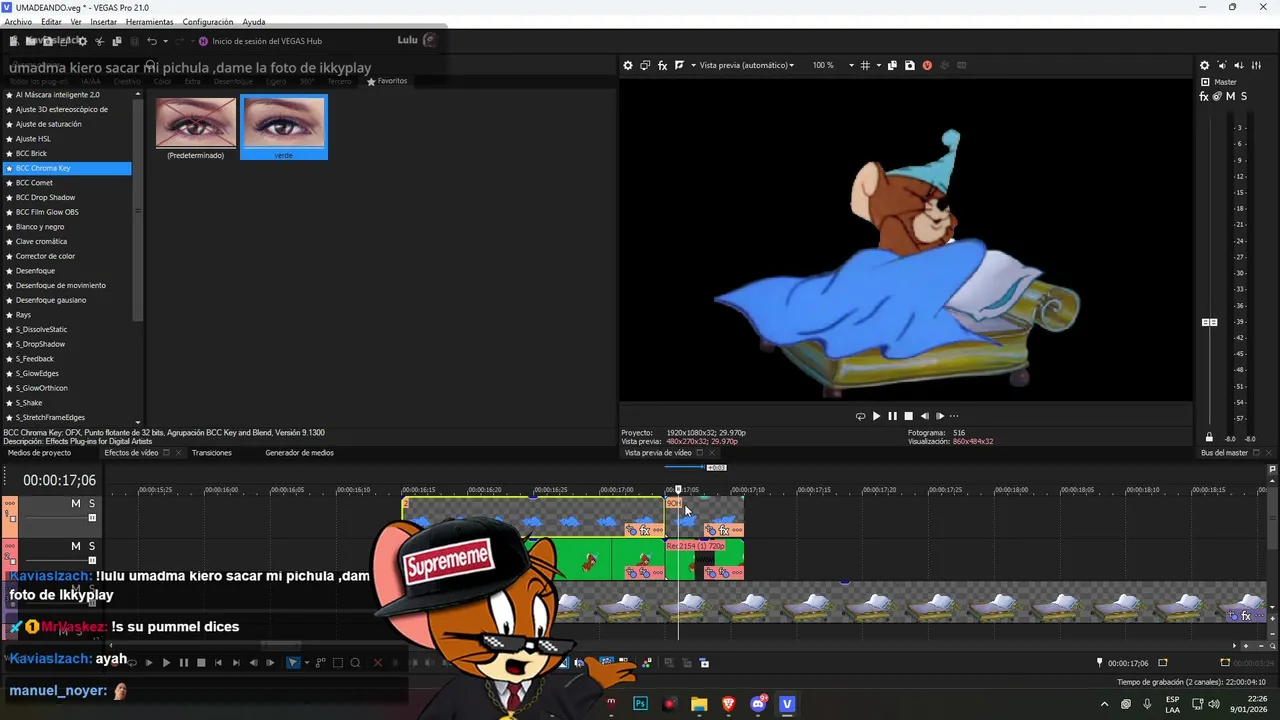Stop playback from timeline transport bar
The image size is (1280, 720).
pos(201,662)
